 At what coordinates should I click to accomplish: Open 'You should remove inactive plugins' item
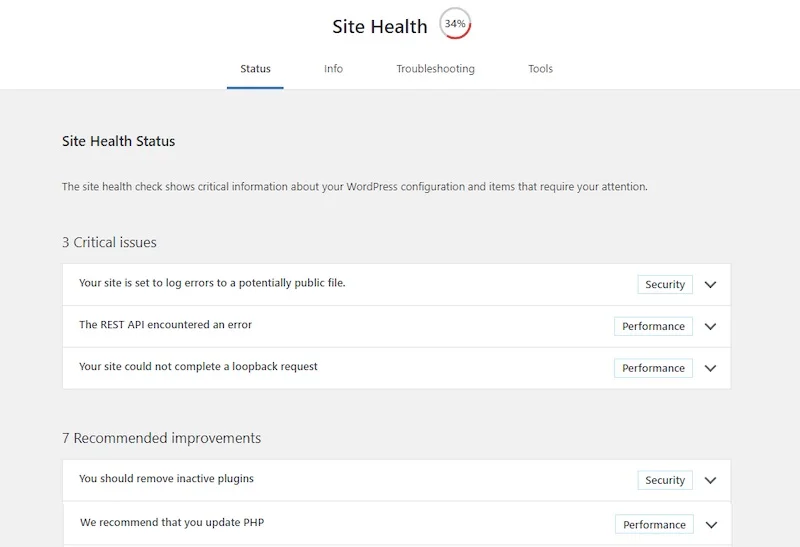[396, 480]
